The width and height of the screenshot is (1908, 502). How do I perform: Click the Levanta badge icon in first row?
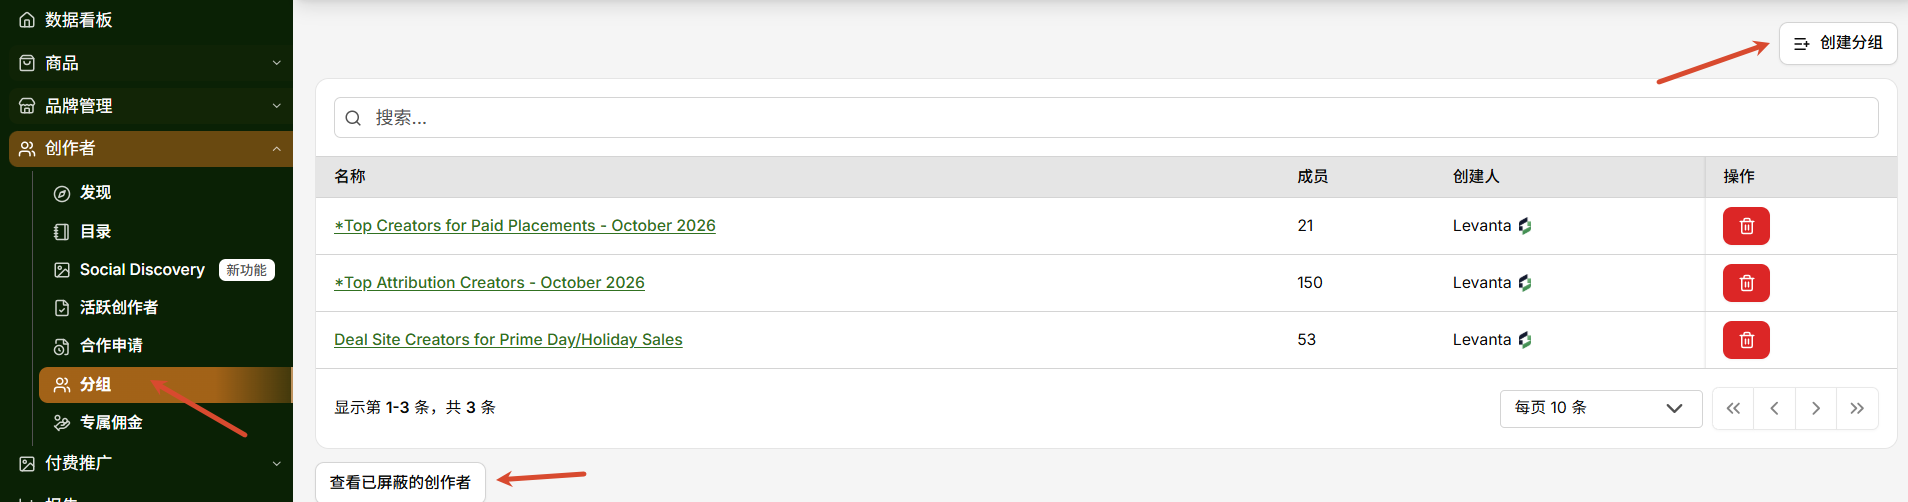(x=1525, y=226)
